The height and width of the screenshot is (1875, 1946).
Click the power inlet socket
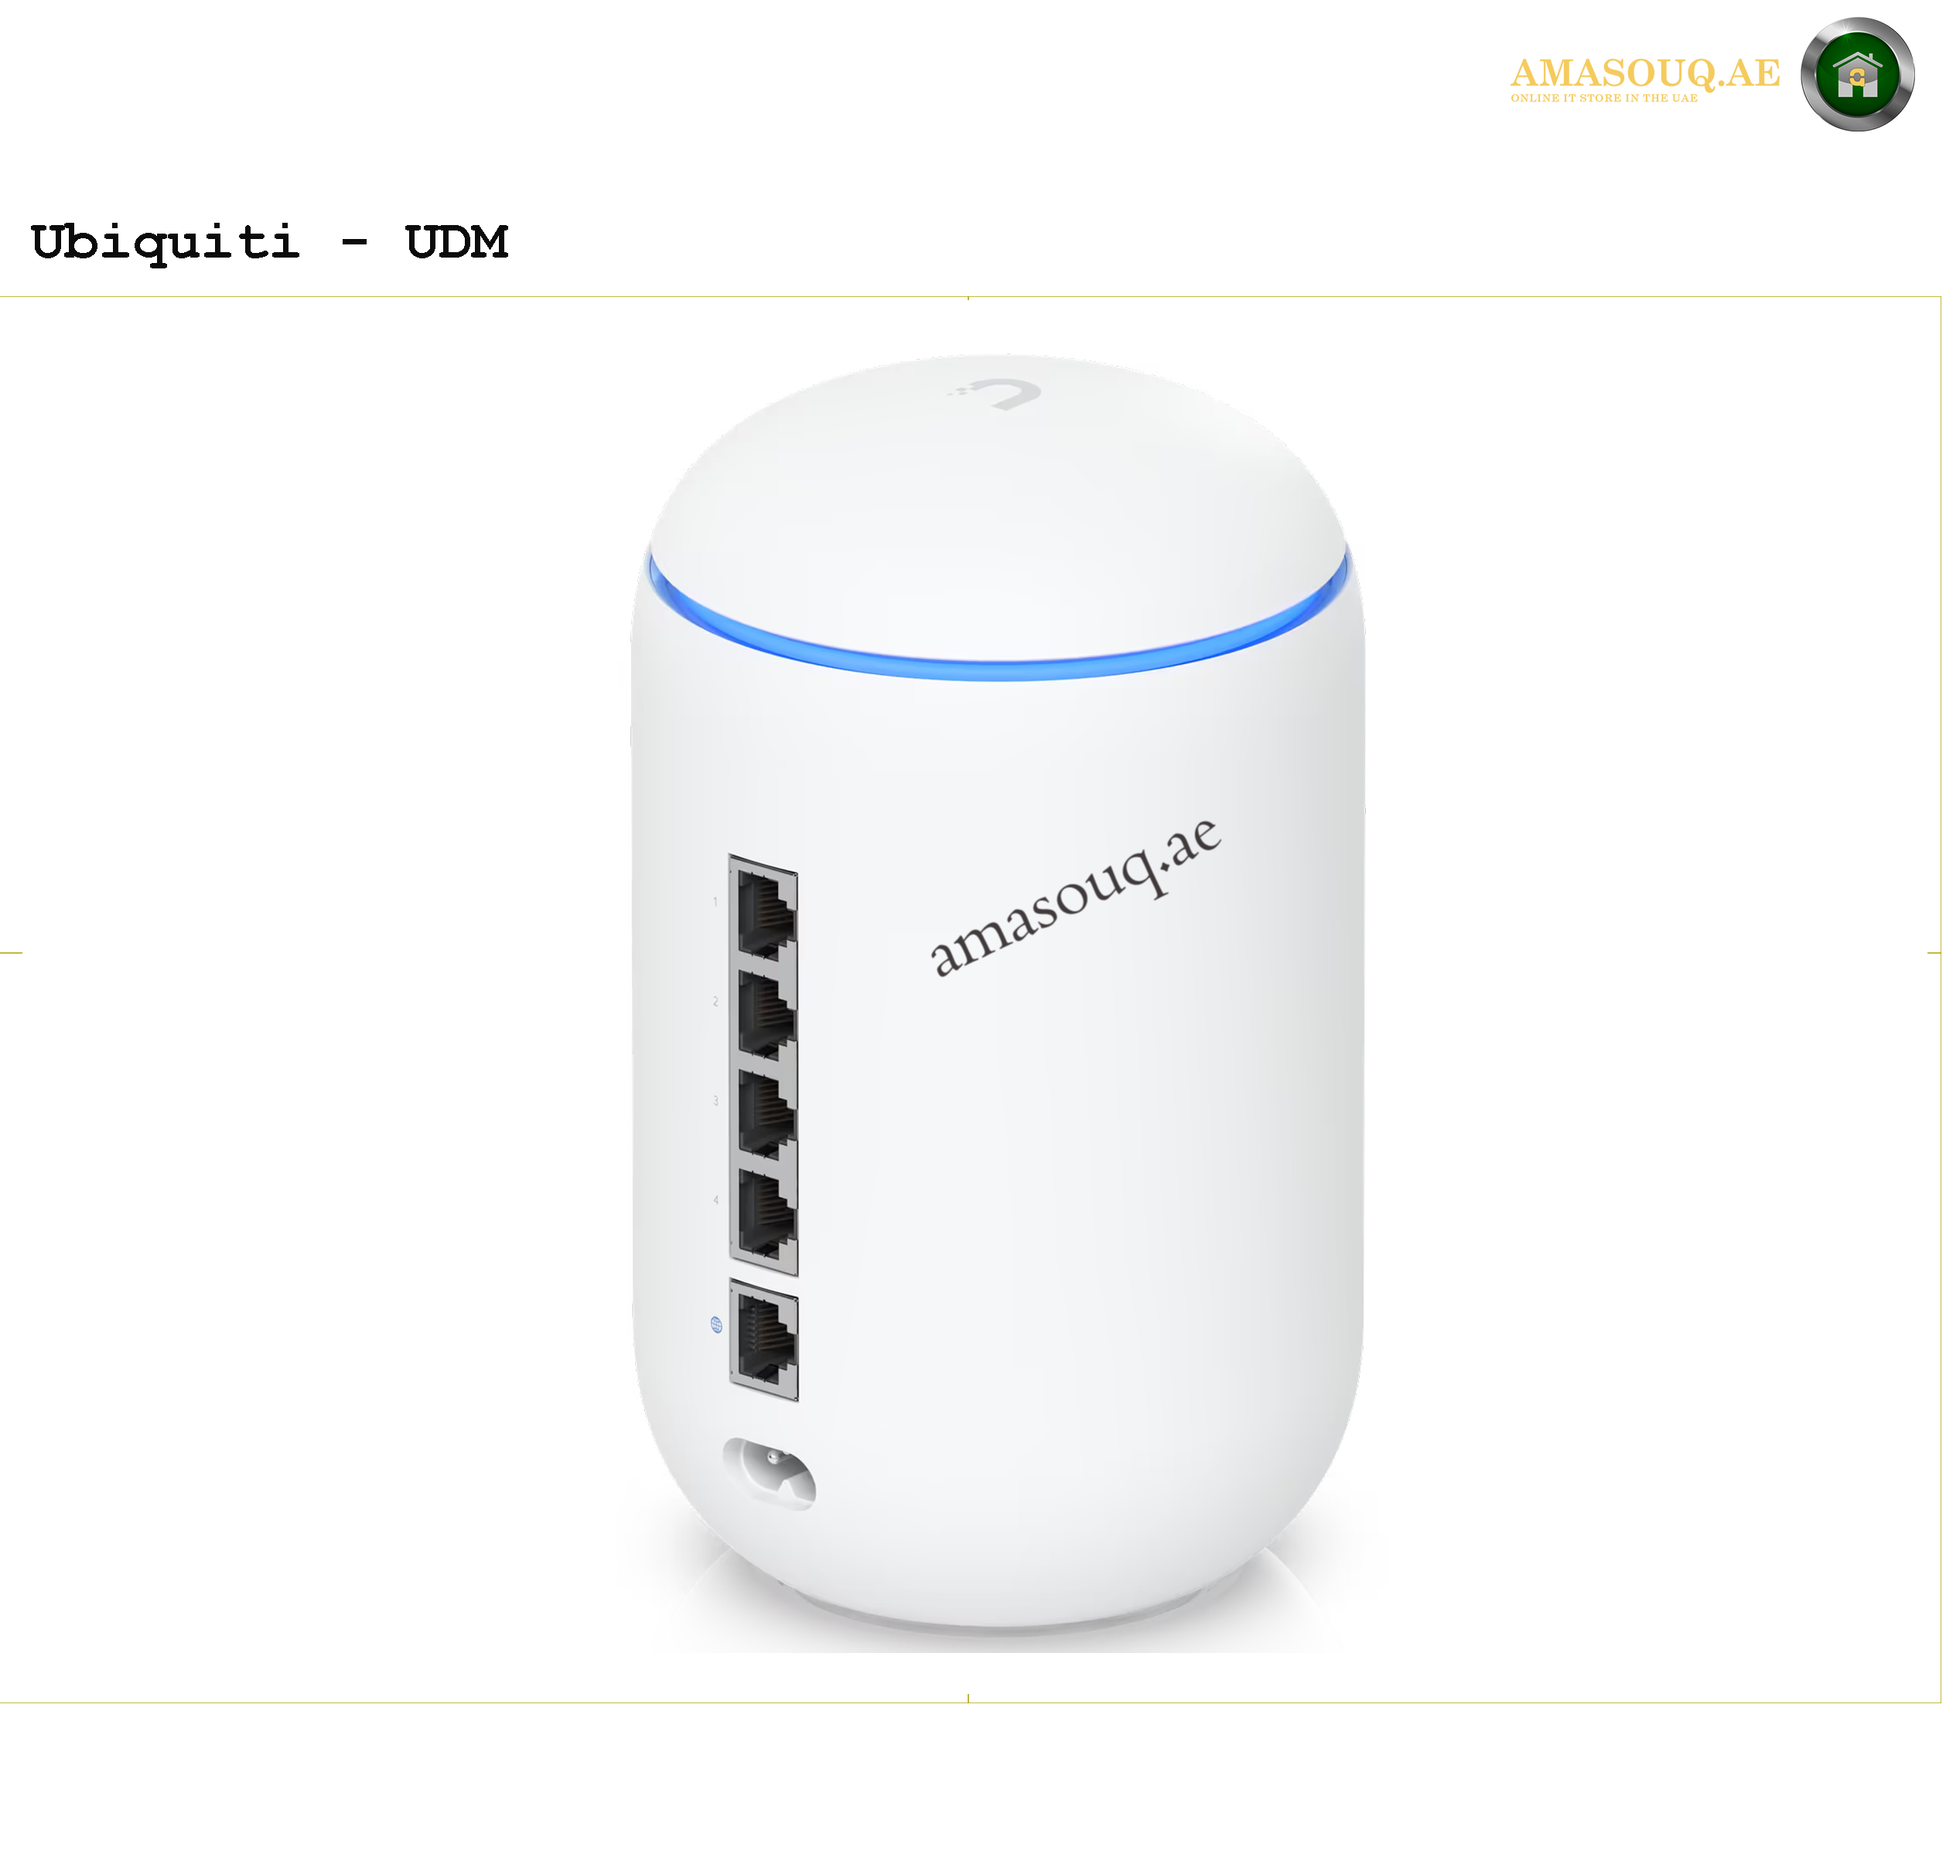coord(768,1474)
